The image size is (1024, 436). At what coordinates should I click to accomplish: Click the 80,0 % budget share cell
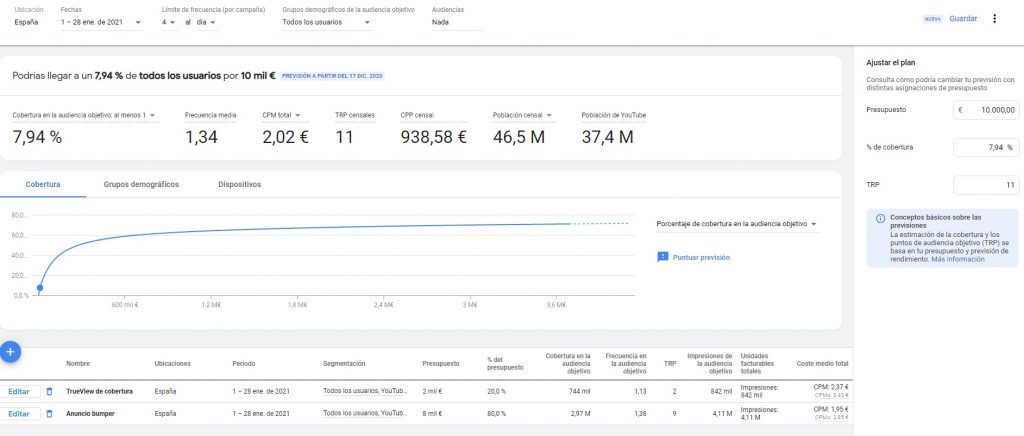point(496,414)
